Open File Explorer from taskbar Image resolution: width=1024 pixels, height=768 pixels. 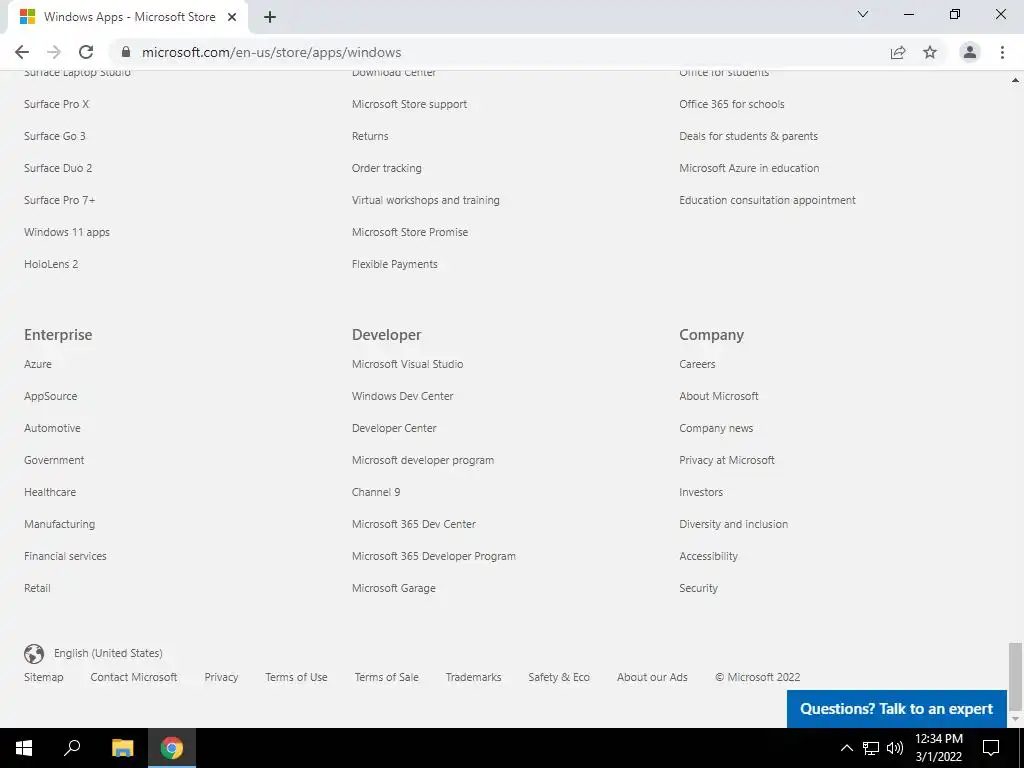point(122,748)
